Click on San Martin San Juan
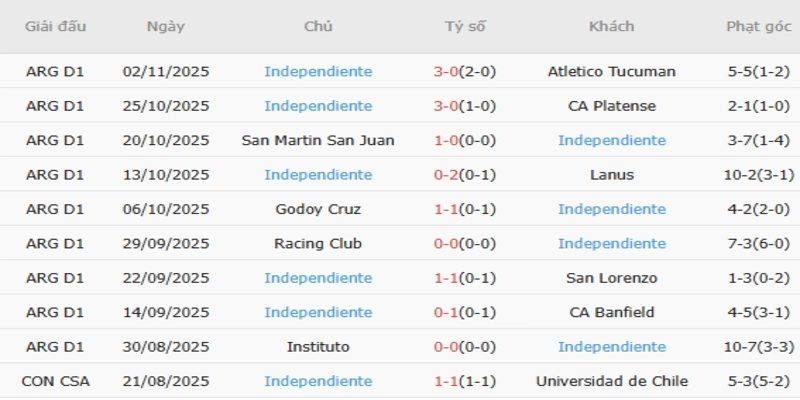Viewport: 800px width, 400px height. click(x=318, y=140)
